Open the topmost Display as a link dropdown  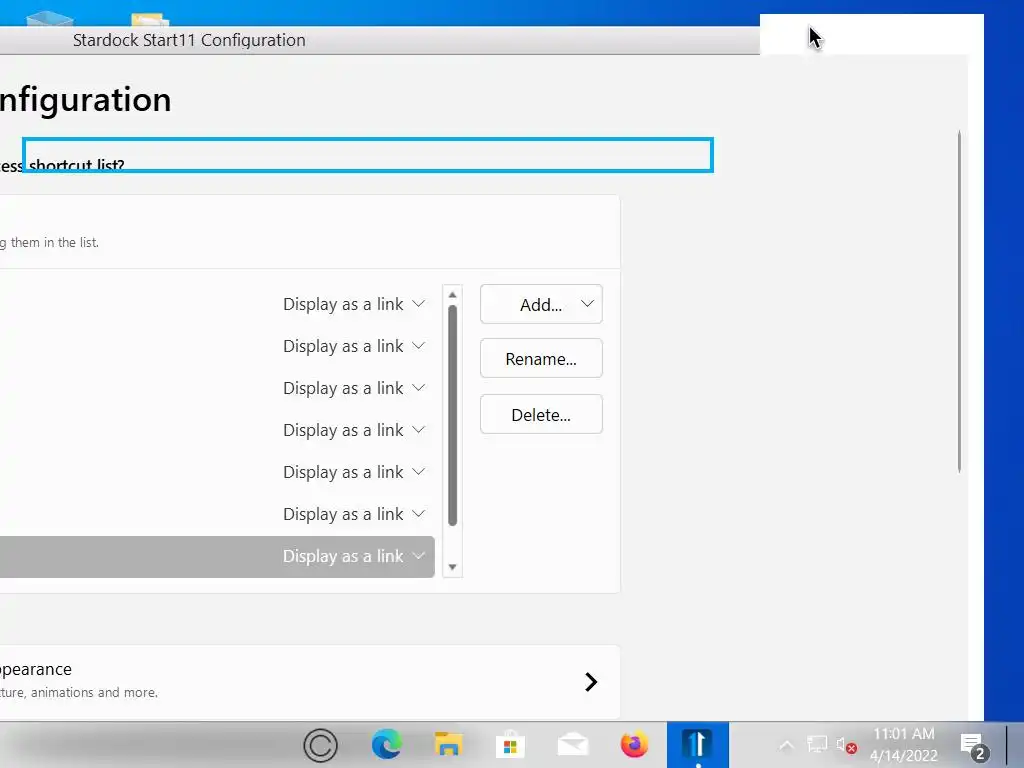[354, 304]
